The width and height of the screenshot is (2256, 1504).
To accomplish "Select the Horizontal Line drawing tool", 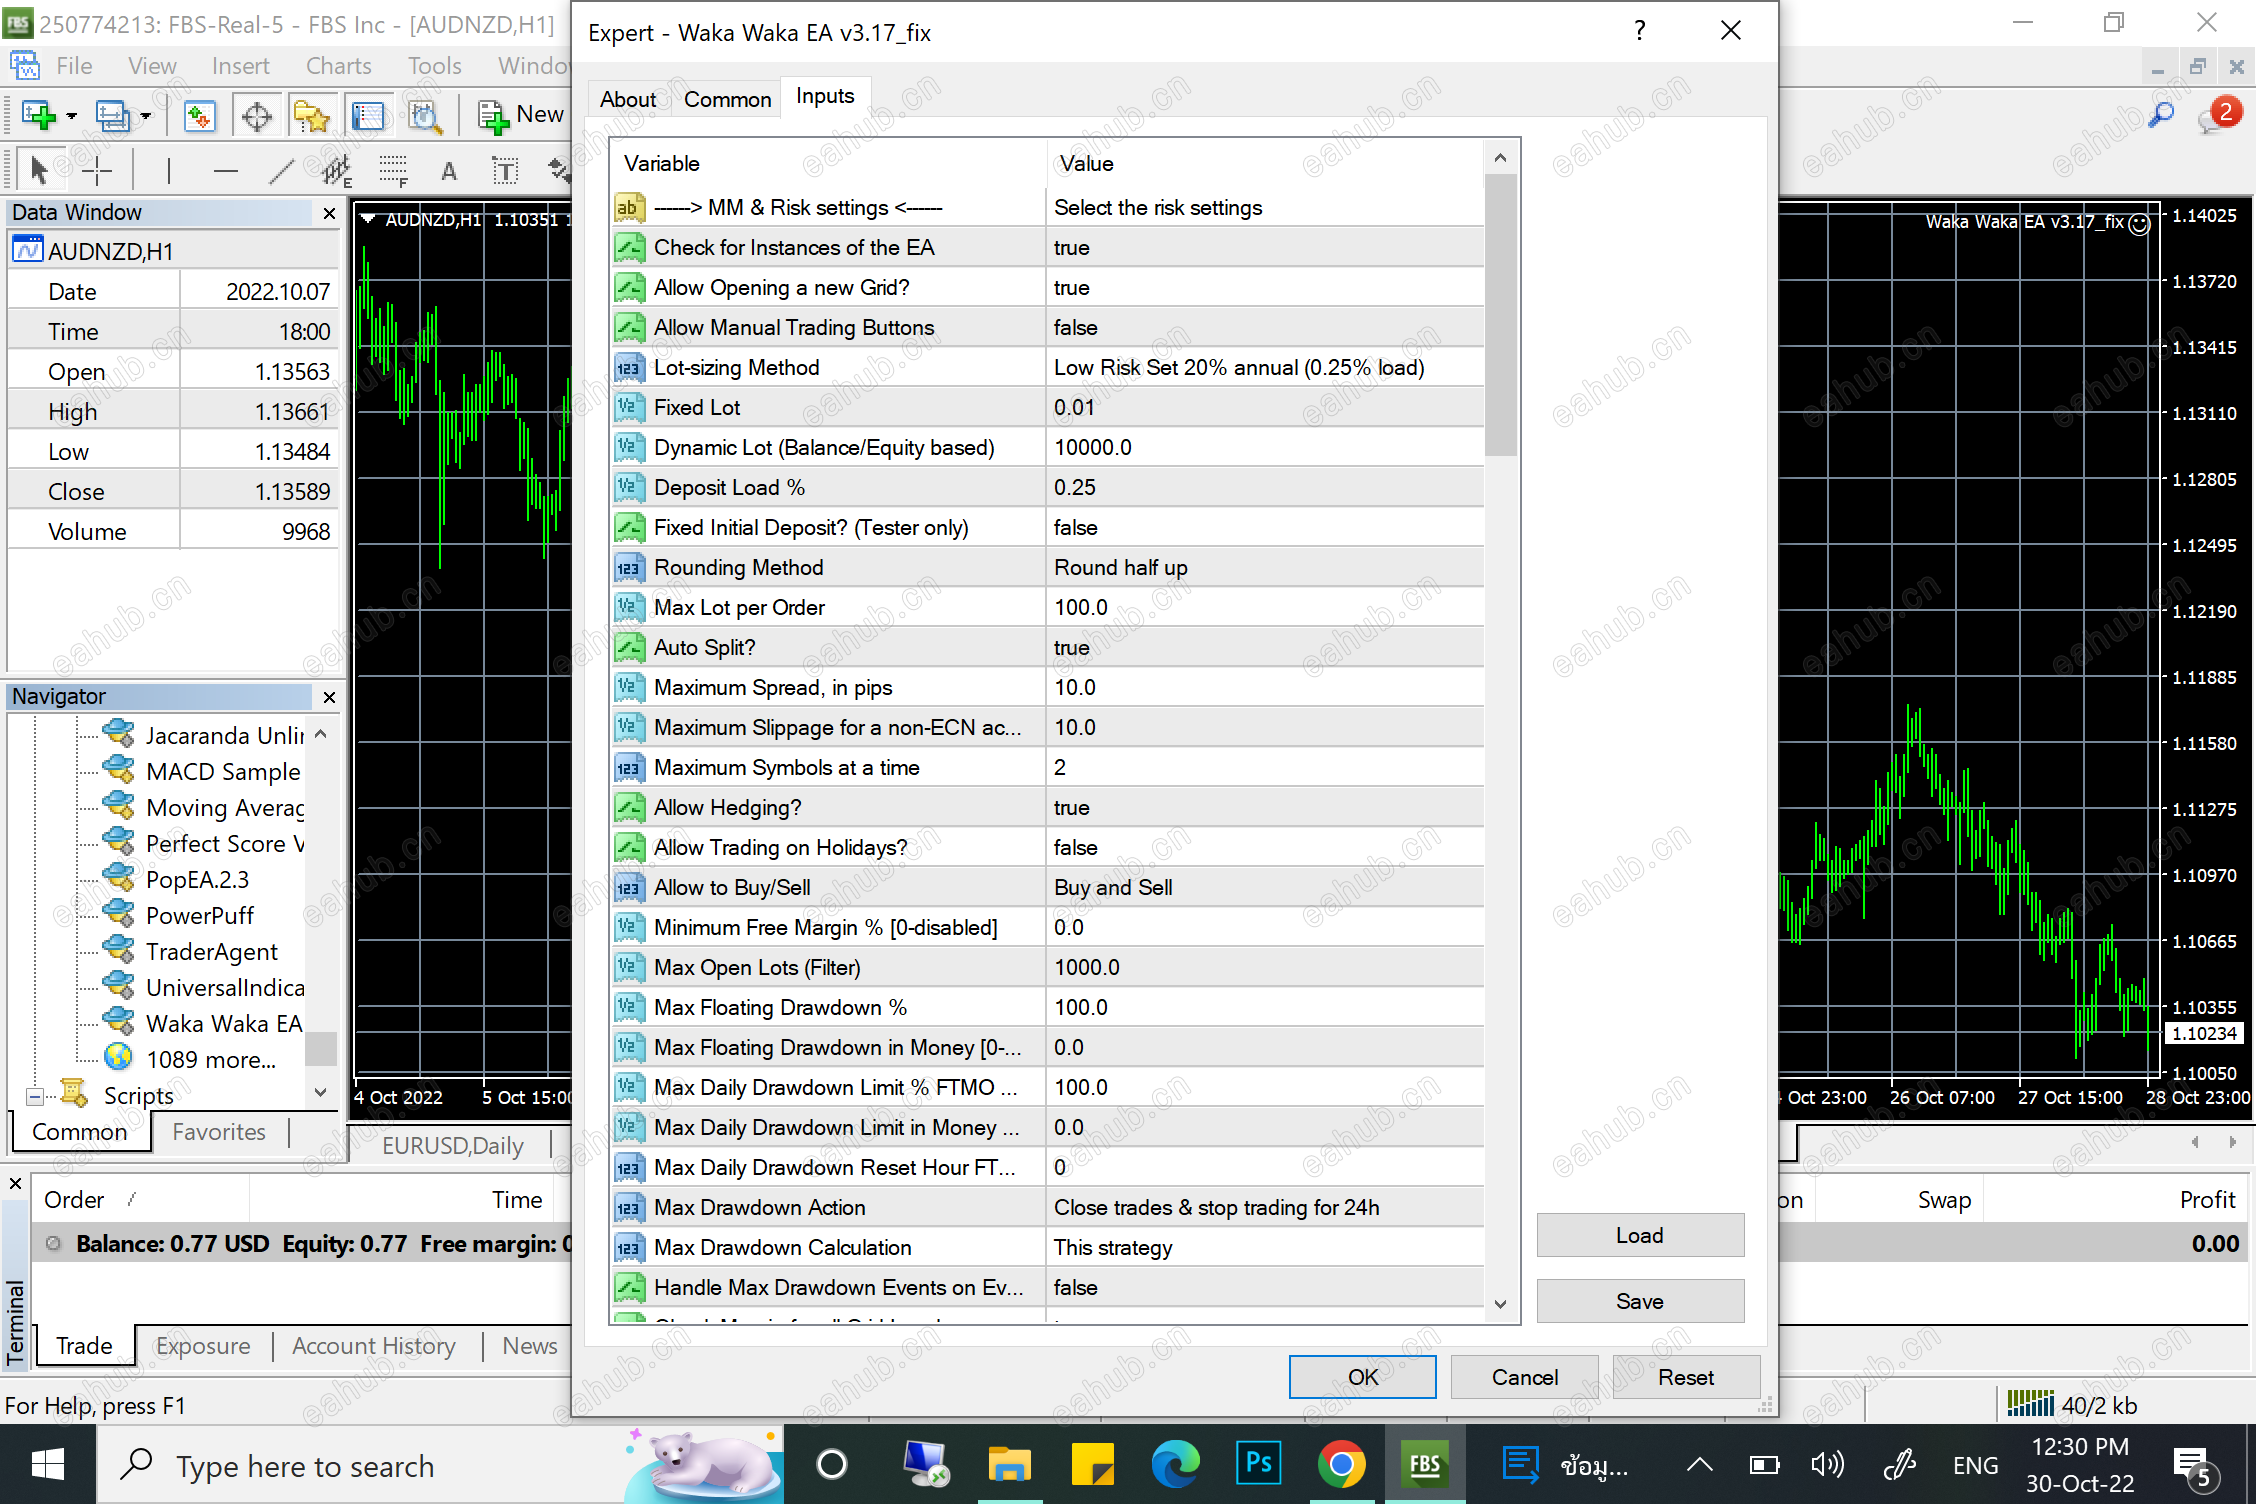I will tap(225, 168).
